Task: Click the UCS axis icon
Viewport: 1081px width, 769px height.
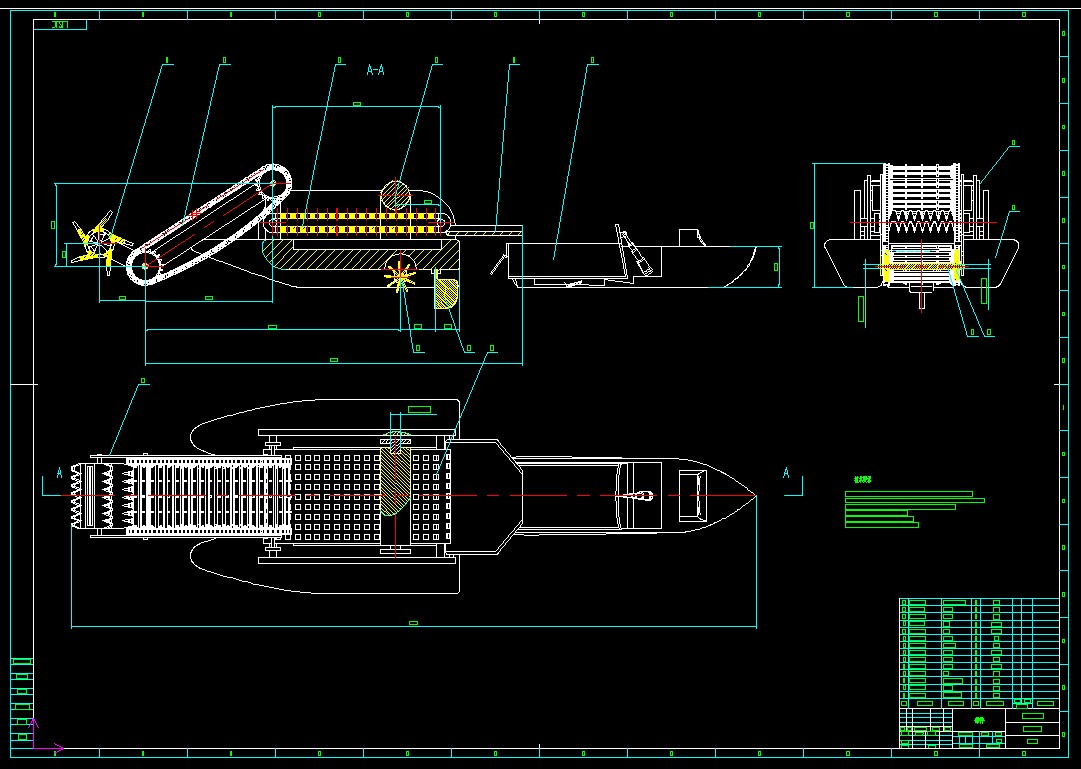Action: pyautogui.click(x=45, y=735)
